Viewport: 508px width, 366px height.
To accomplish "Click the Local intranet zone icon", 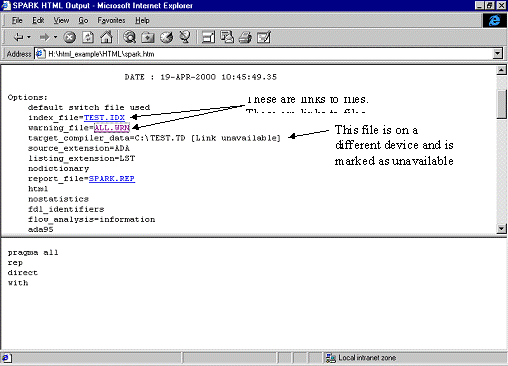I will pyautogui.click(x=331, y=358).
